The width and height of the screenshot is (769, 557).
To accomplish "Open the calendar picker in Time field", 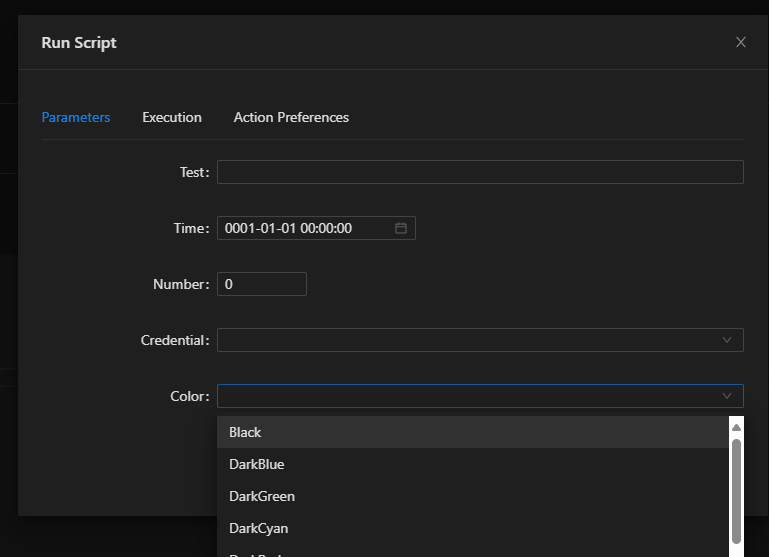I will click(x=401, y=228).
